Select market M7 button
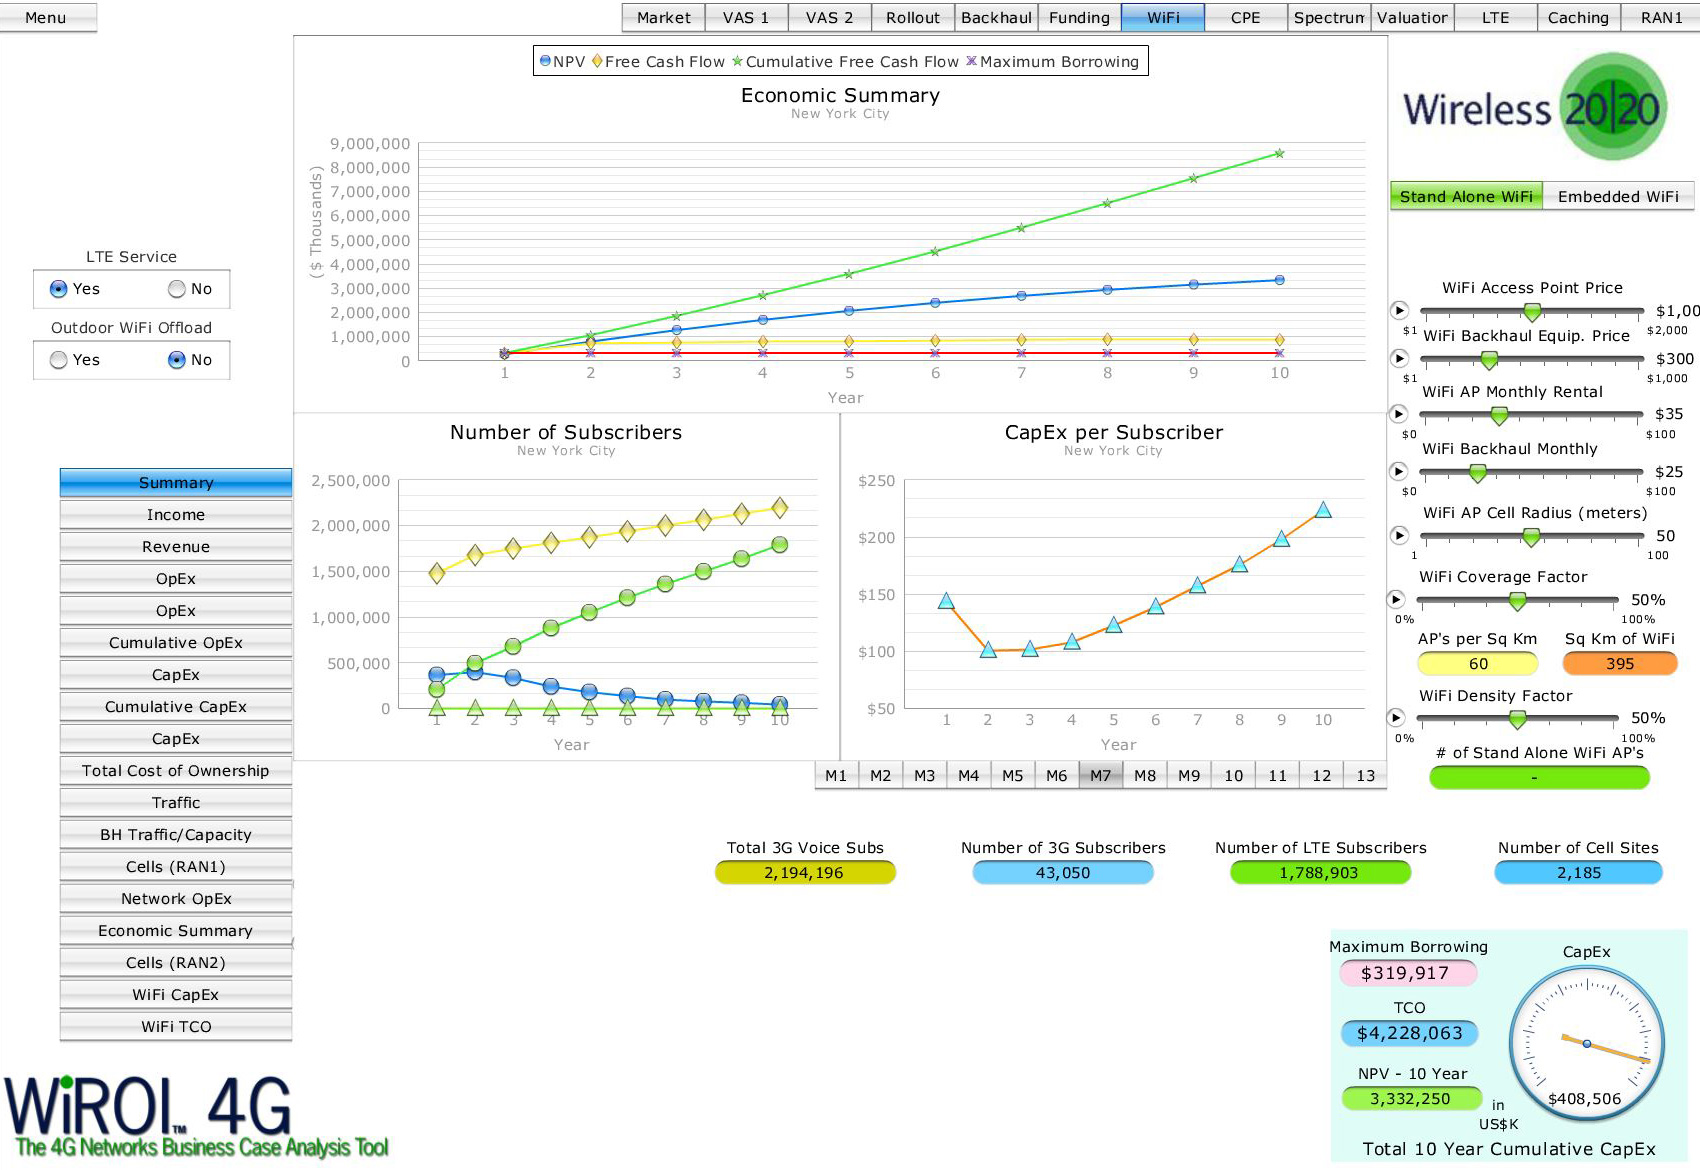Image resolution: width=1700 pixels, height=1170 pixels. [1100, 775]
